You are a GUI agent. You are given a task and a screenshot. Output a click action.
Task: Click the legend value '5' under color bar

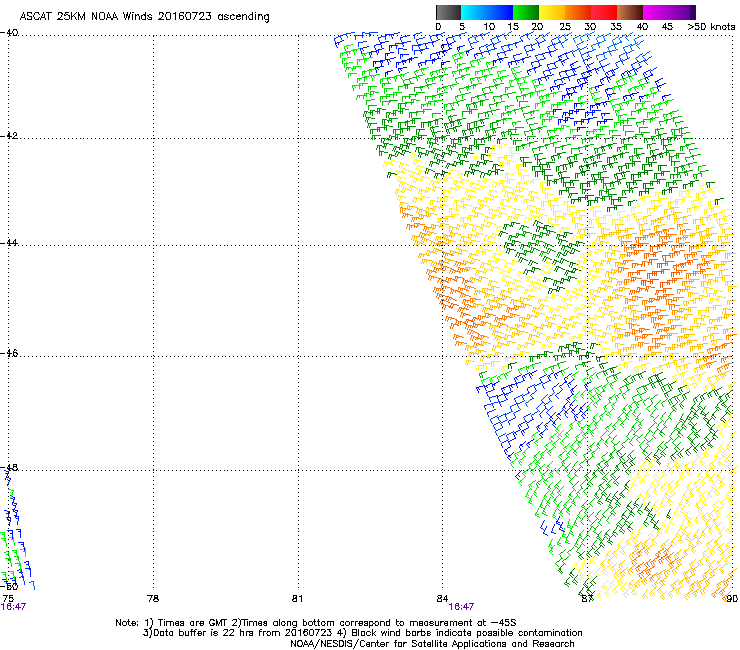[462, 27]
